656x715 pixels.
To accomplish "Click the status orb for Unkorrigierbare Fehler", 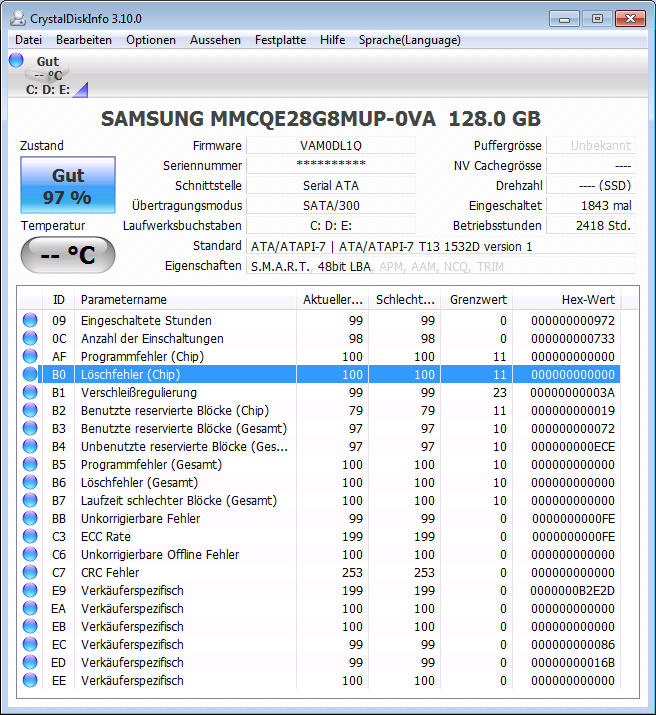I will click(x=30, y=518).
